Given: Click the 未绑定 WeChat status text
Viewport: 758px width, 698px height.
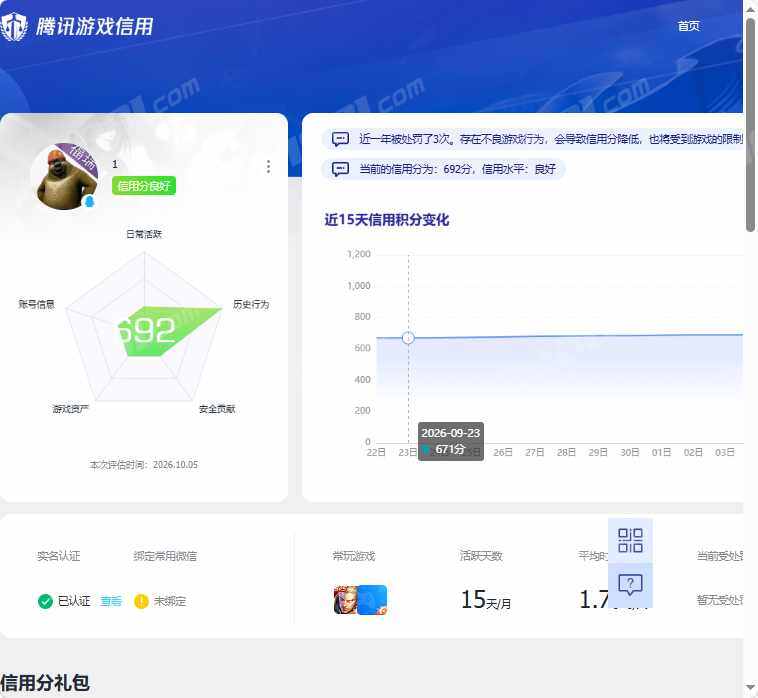Looking at the screenshot, I should click(x=170, y=601).
